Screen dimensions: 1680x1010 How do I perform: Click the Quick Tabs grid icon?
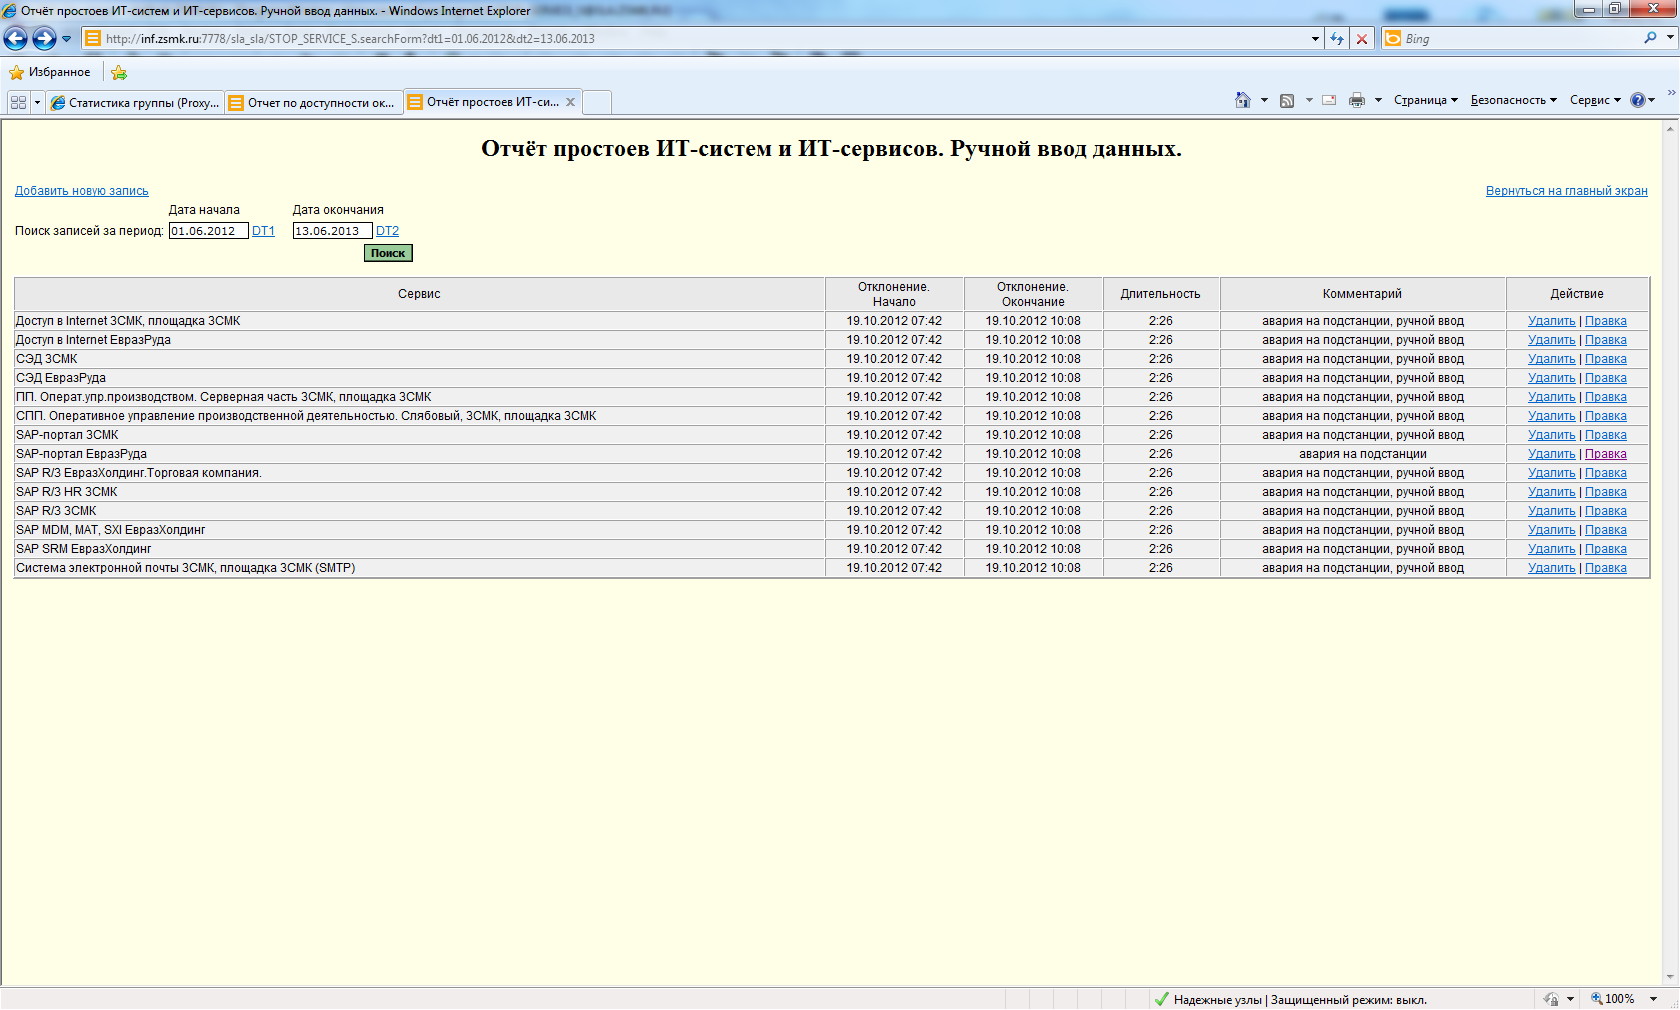pos(18,102)
